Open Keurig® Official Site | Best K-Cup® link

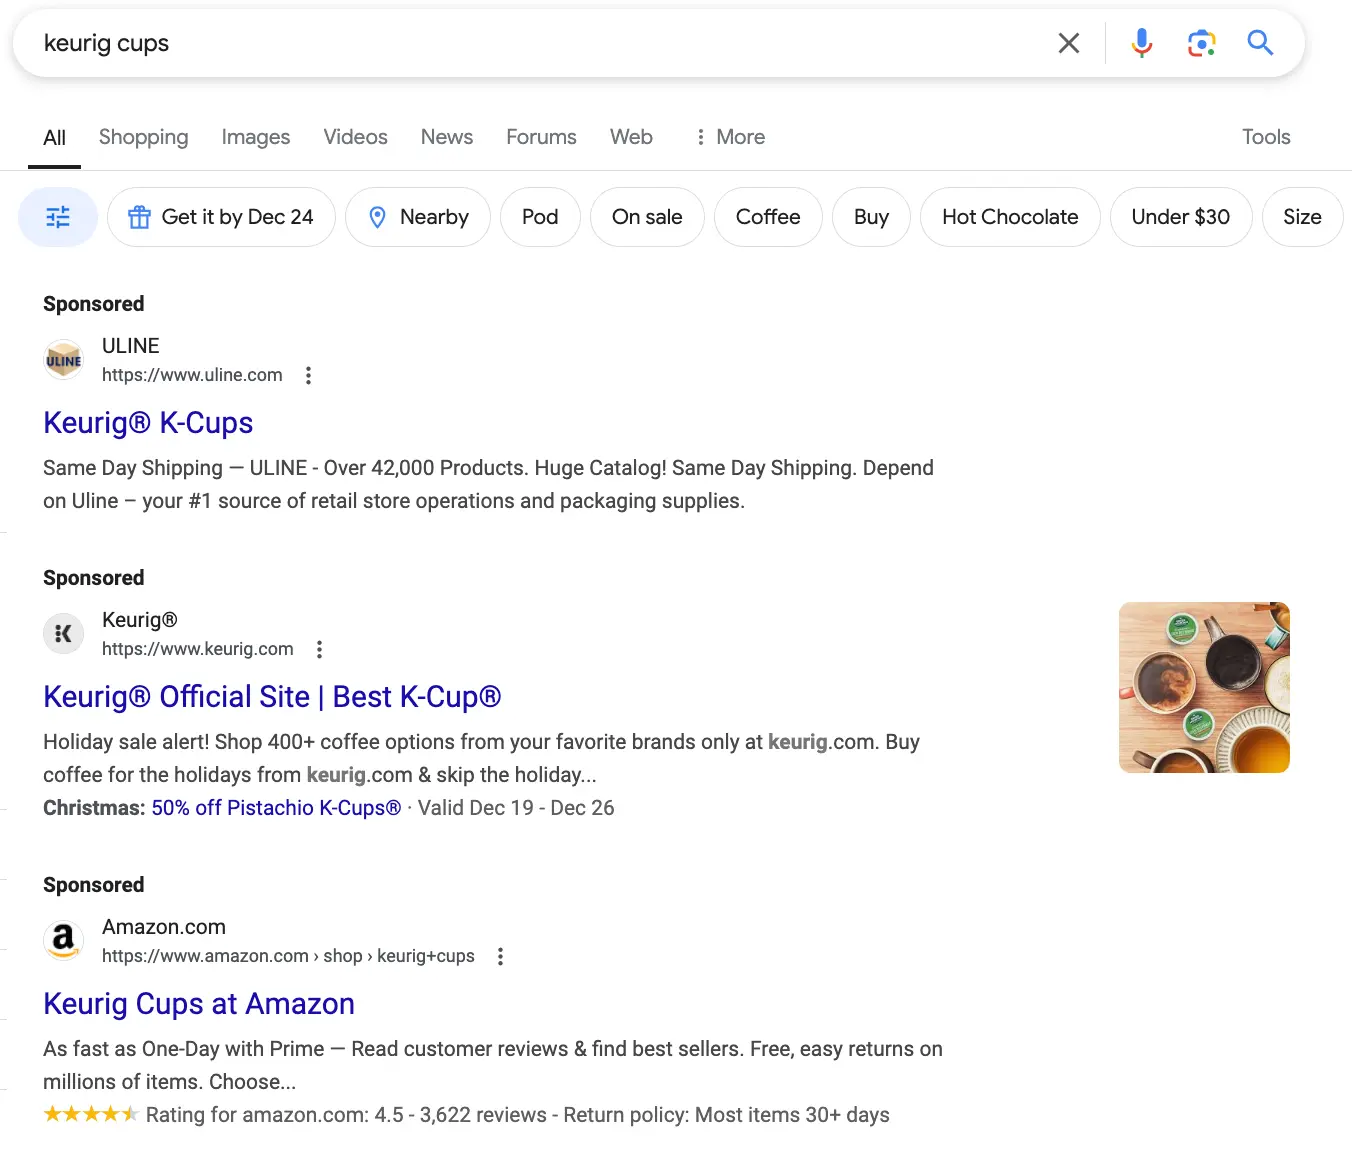point(272,697)
